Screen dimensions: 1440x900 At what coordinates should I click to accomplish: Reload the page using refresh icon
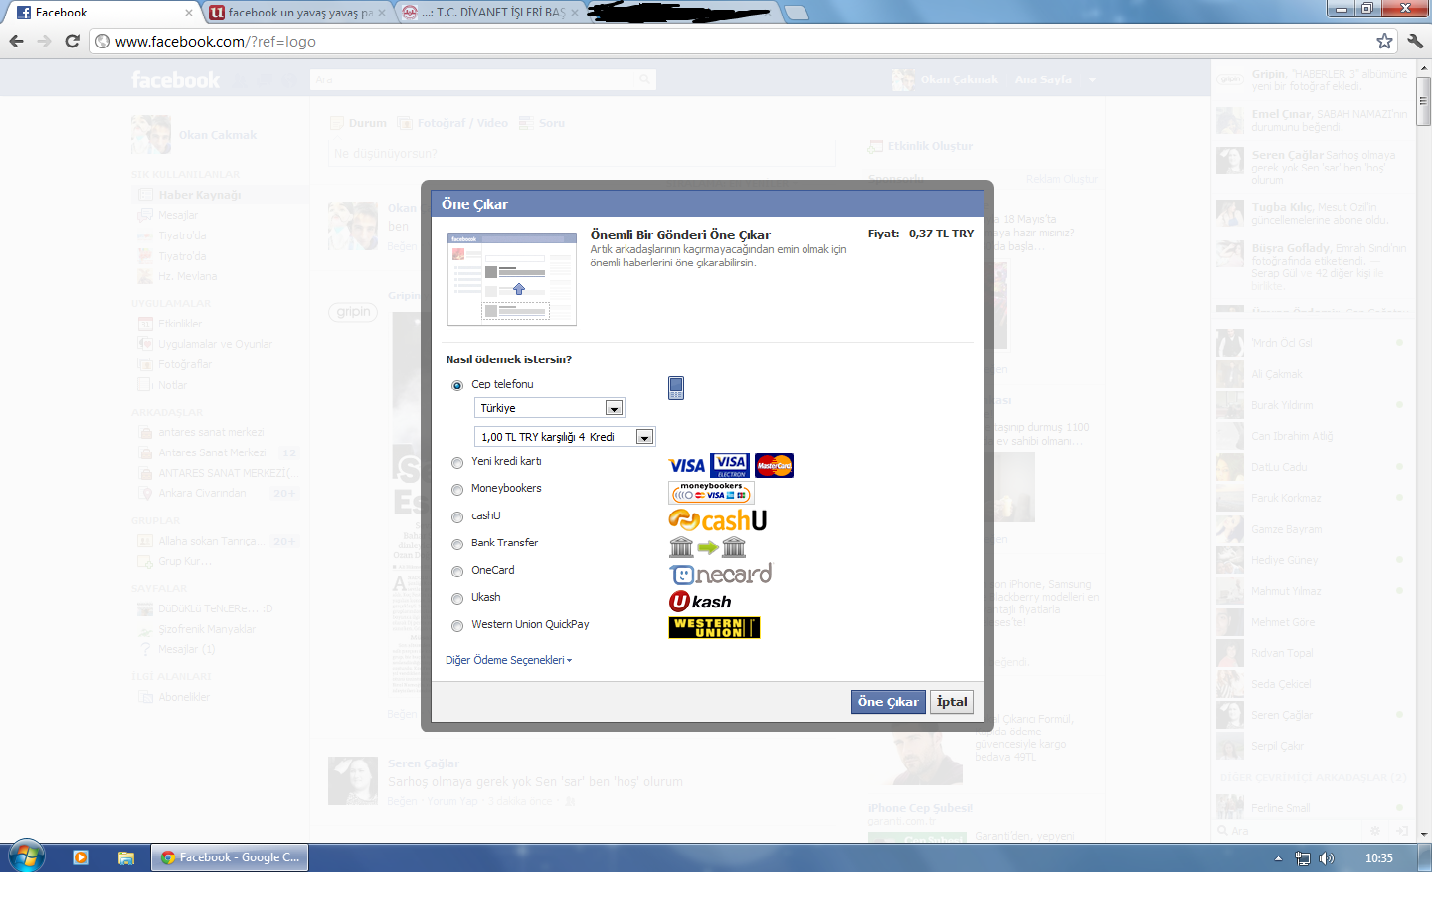click(72, 41)
